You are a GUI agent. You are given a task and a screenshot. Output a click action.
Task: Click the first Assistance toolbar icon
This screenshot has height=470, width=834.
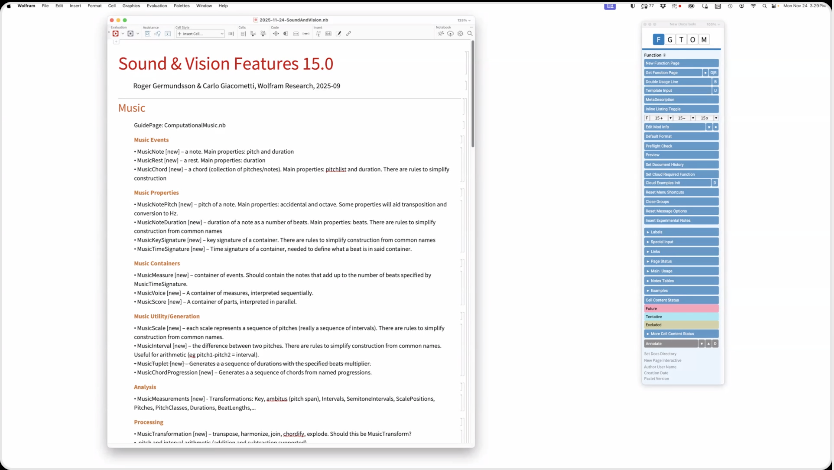pos(147,34)
